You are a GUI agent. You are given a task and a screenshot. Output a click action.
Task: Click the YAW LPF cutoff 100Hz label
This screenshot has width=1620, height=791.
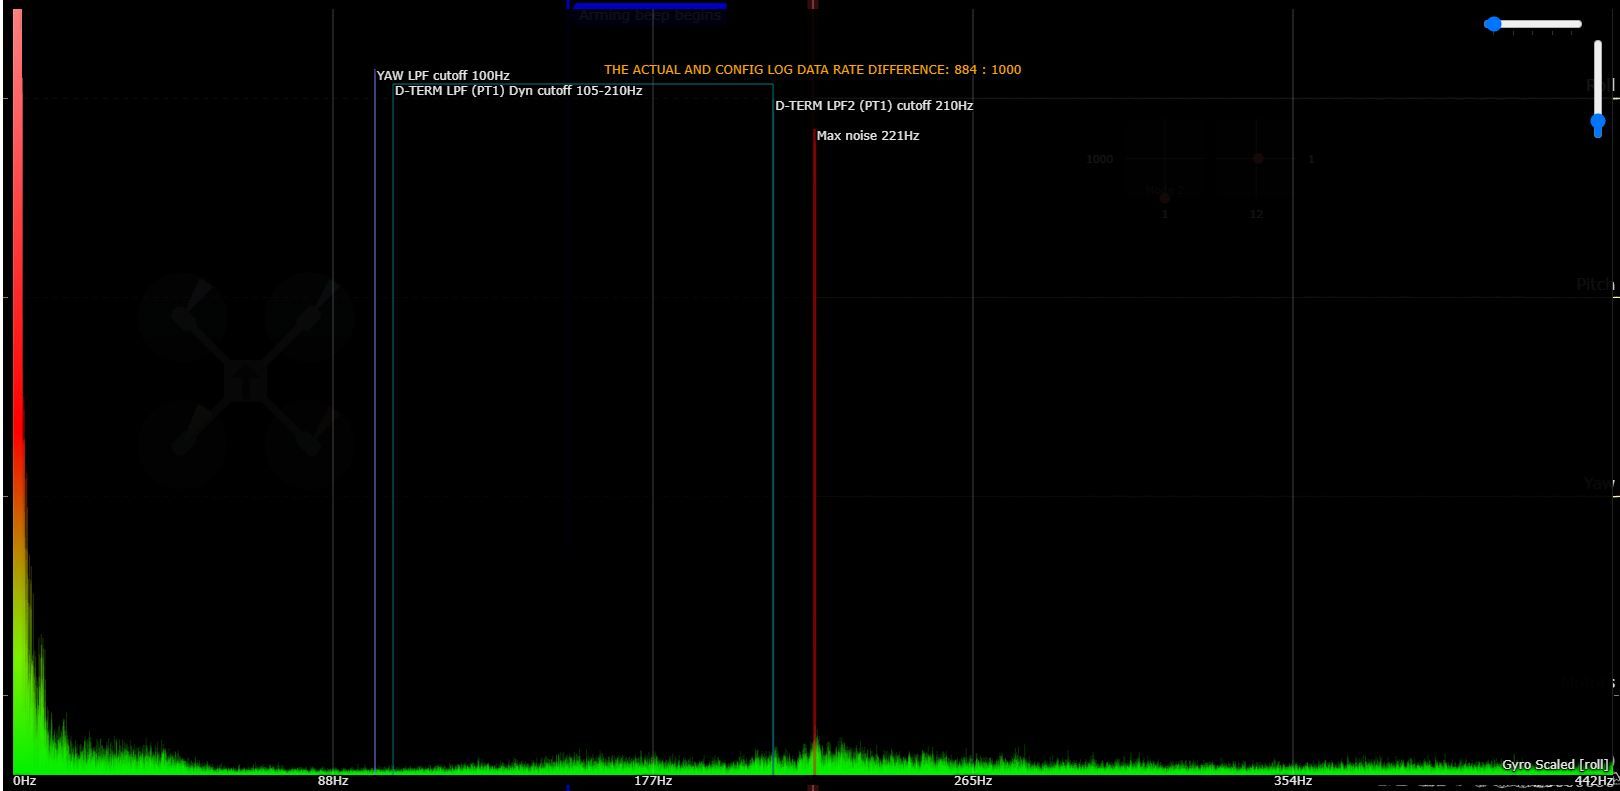point(442,76)
